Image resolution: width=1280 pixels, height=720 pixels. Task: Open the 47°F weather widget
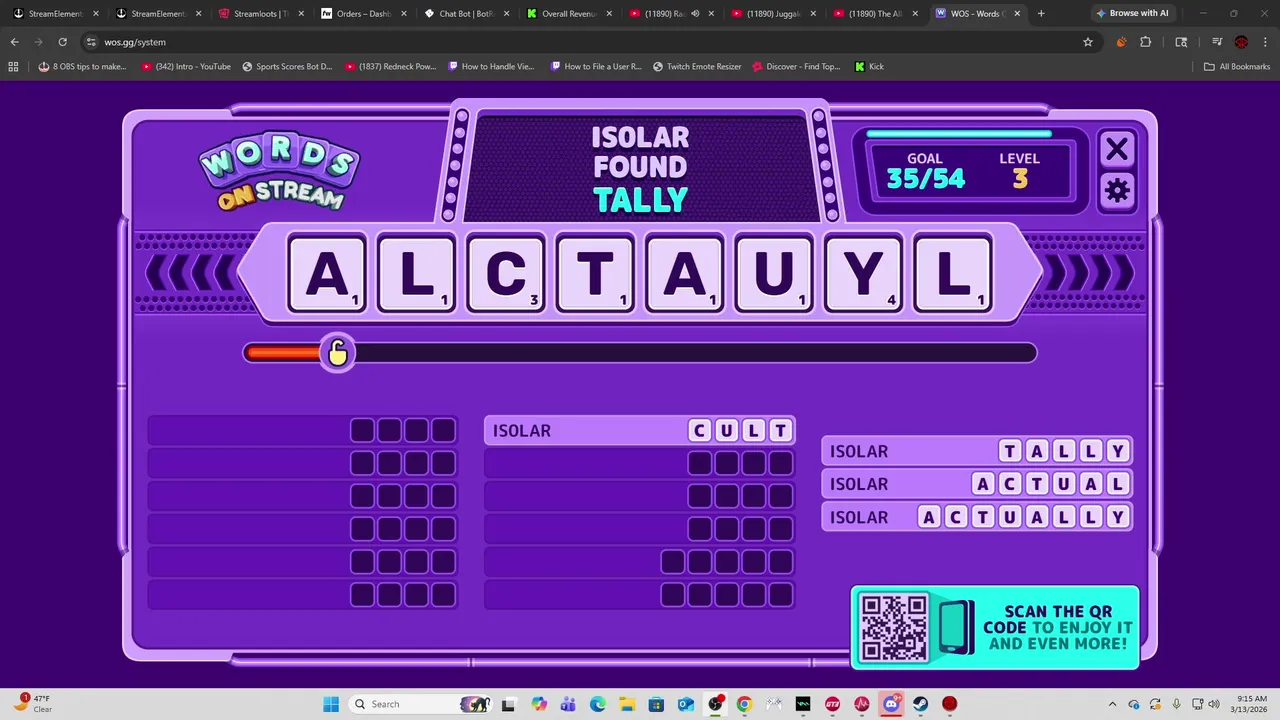pos(33,704)
